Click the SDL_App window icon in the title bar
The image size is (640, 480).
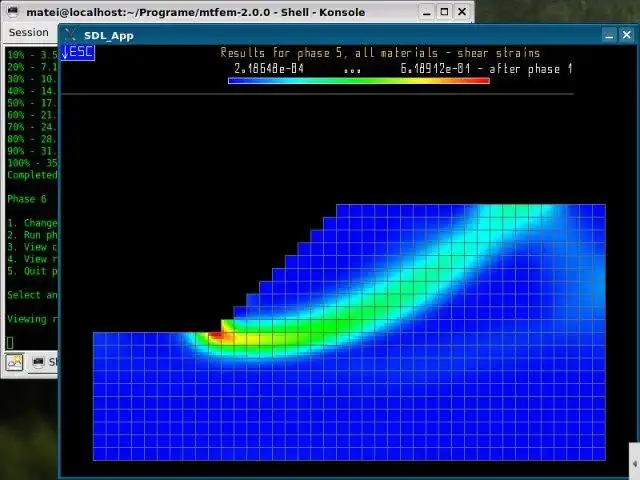(71, 35)
